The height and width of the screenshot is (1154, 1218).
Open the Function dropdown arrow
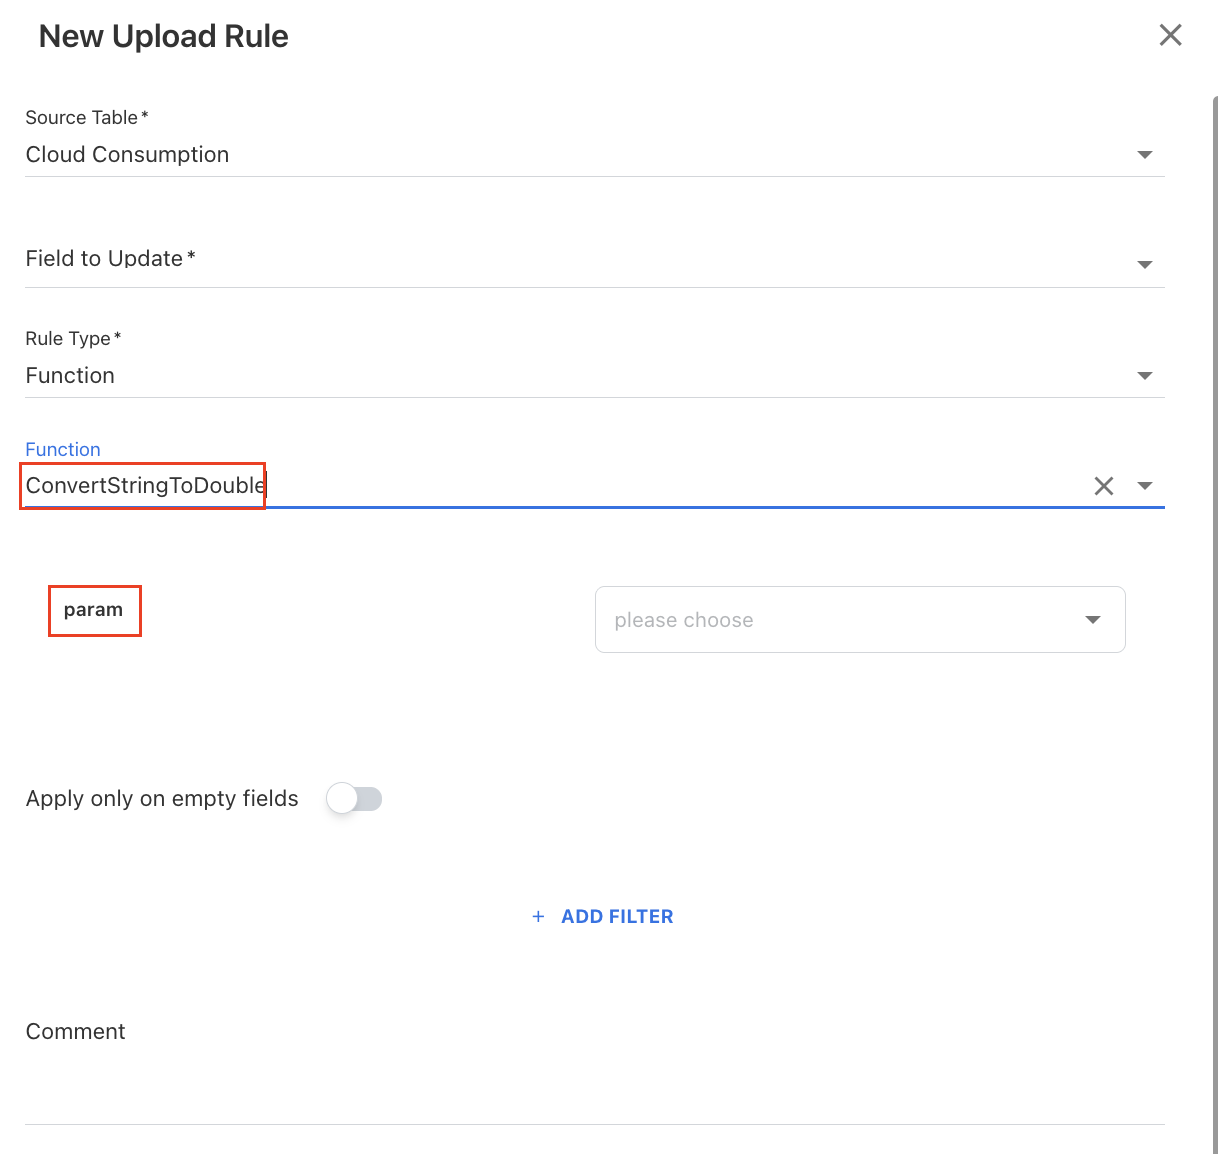point(1145,486)
